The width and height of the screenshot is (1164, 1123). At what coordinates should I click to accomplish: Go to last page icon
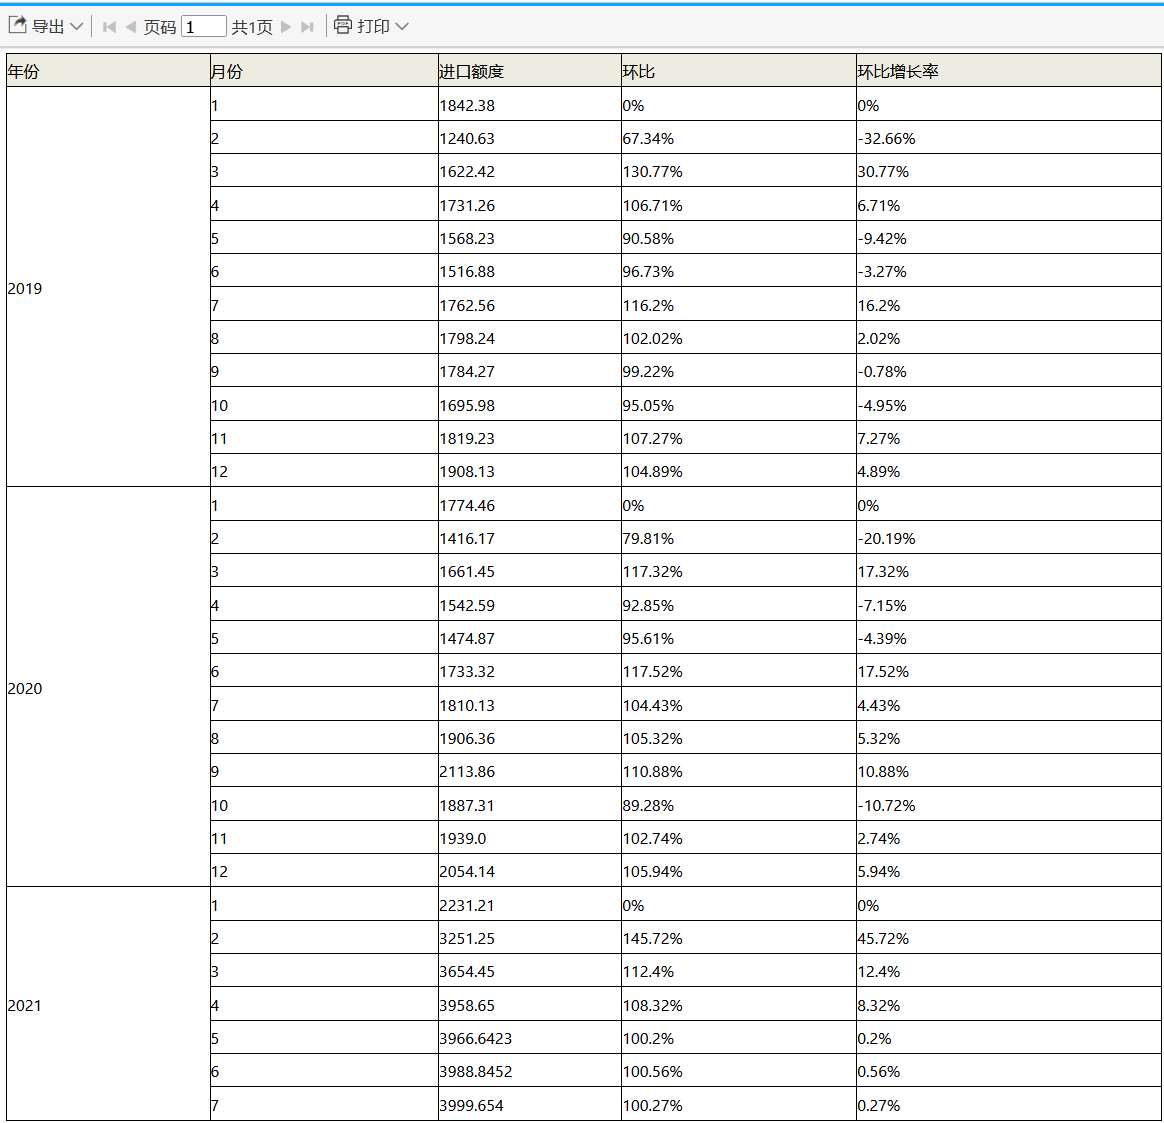307,27
